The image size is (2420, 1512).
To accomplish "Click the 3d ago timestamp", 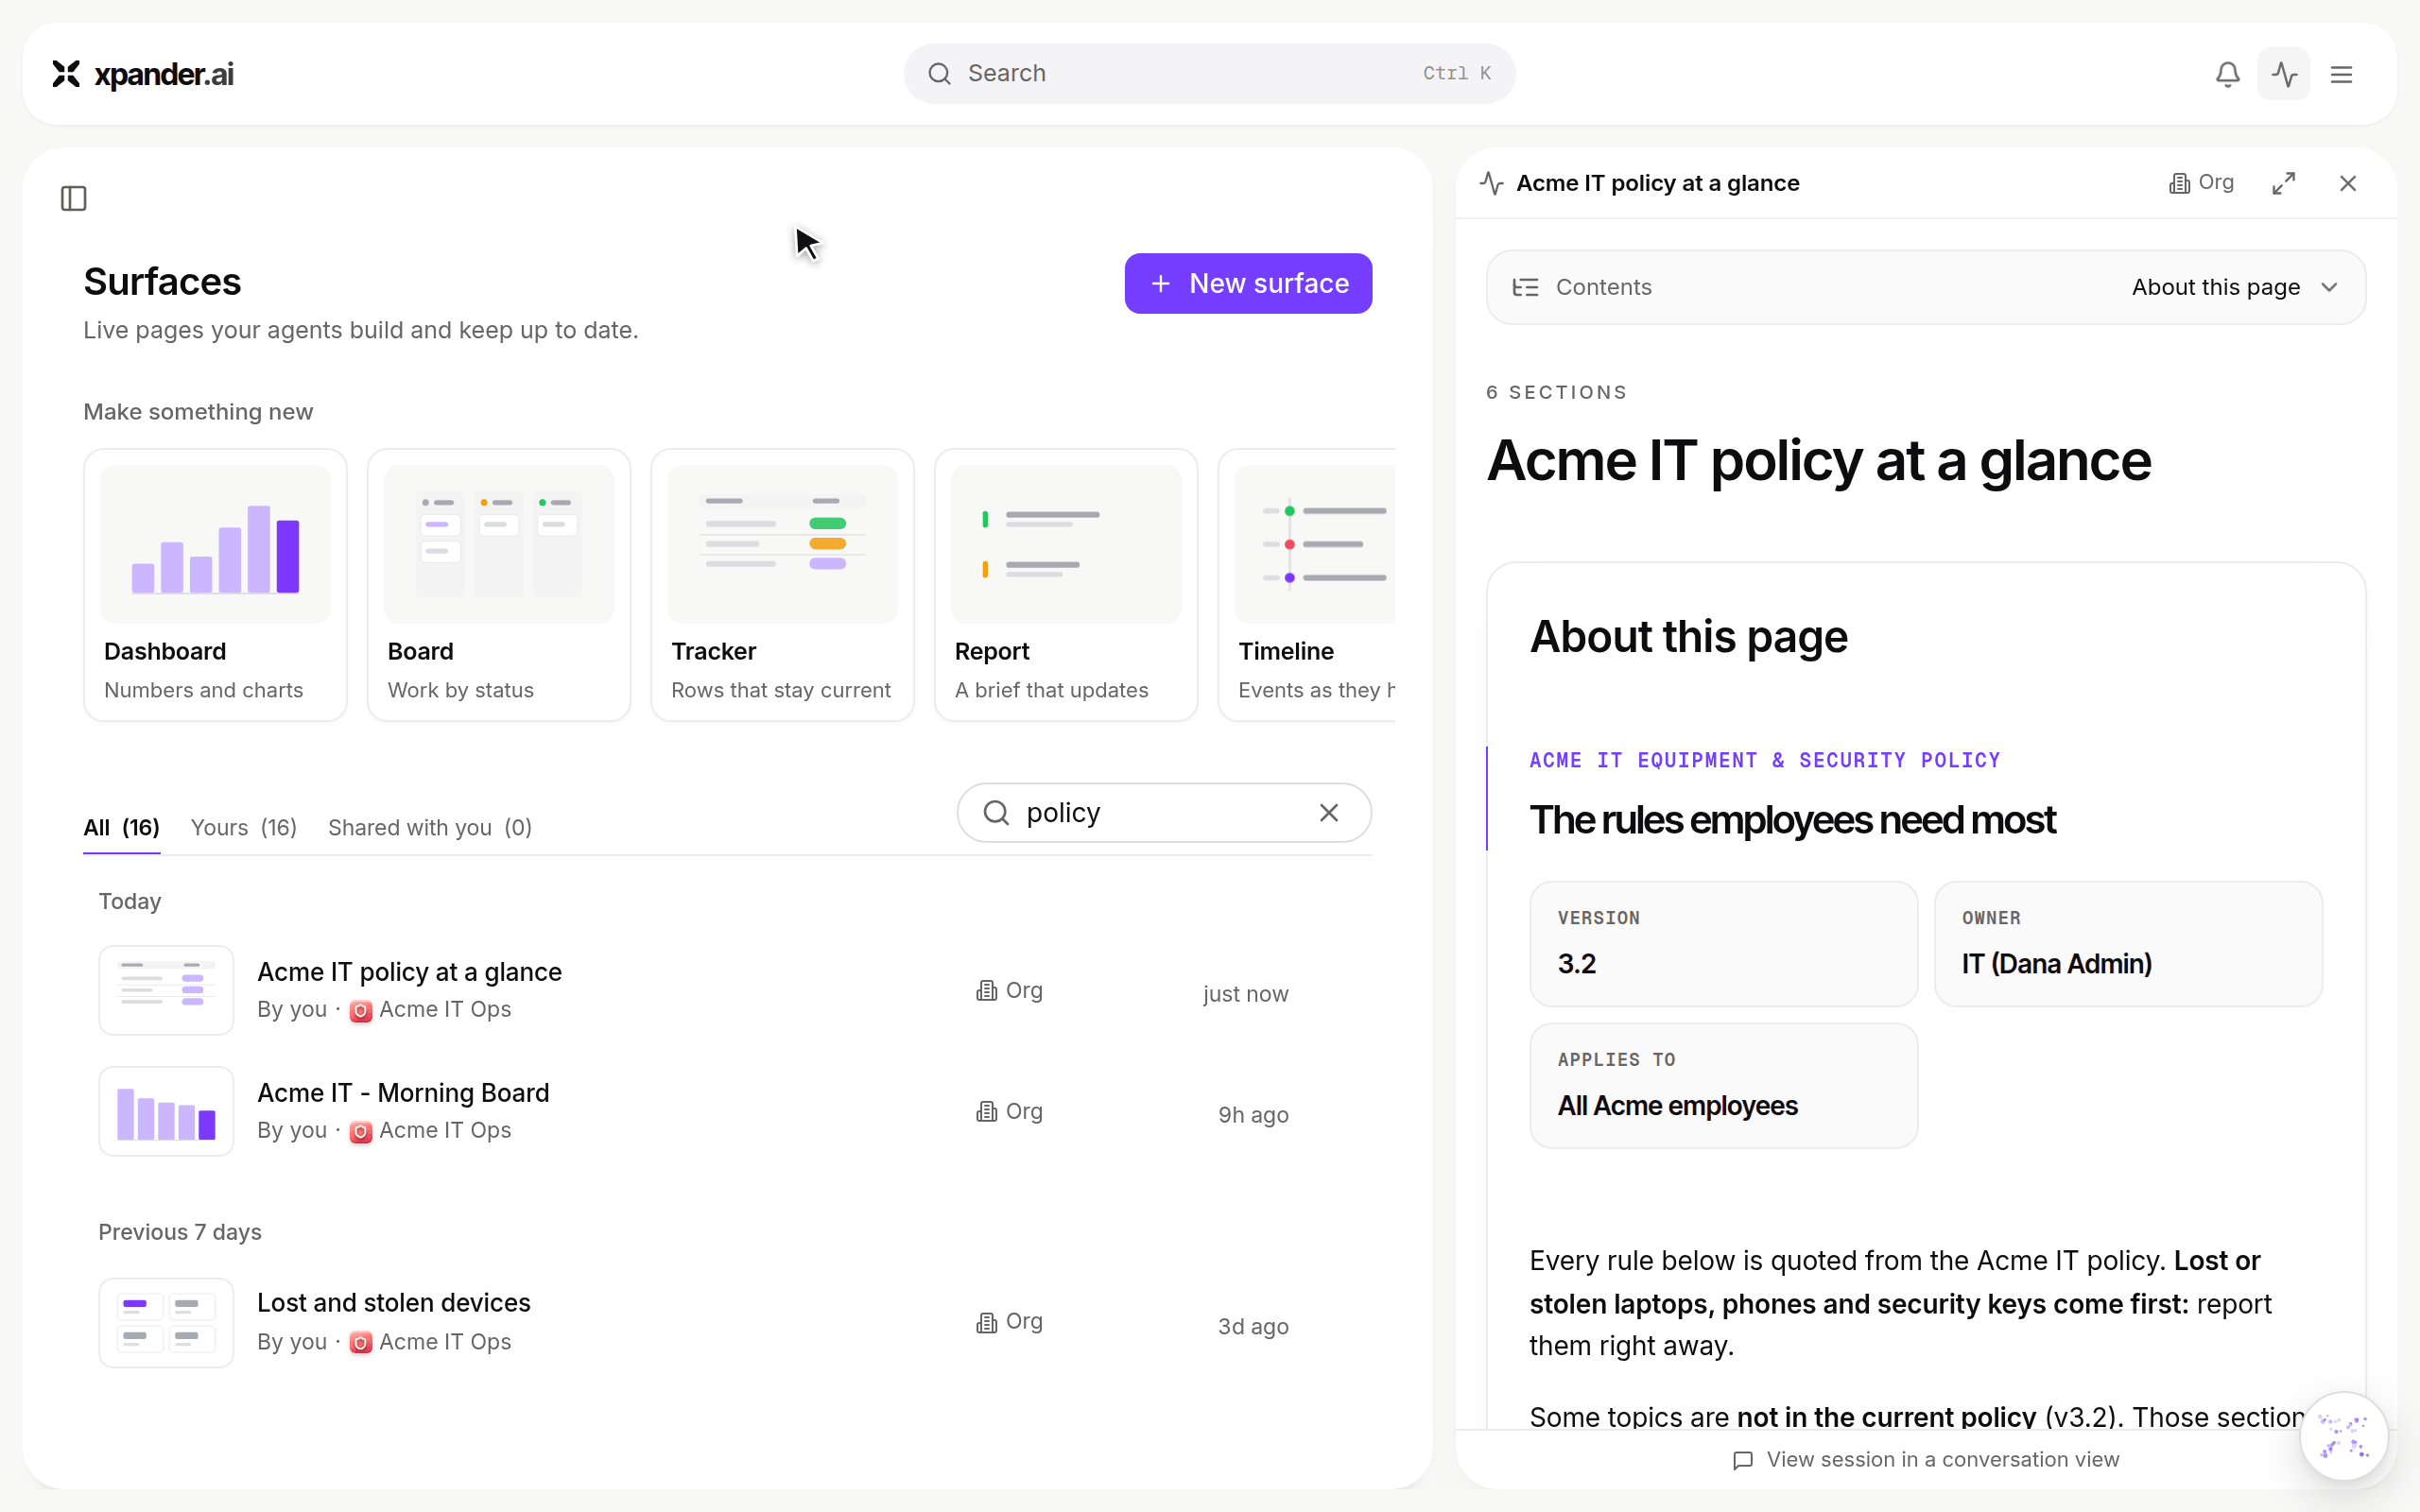I will click(1253, 1327).
